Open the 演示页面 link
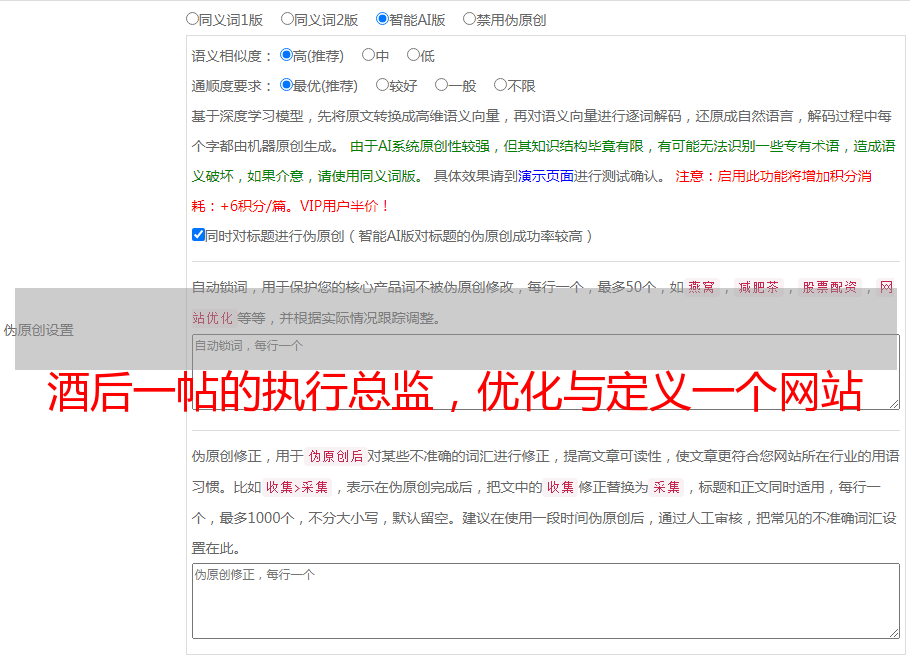This screenshot has height=658, width=911. point(546,176)
